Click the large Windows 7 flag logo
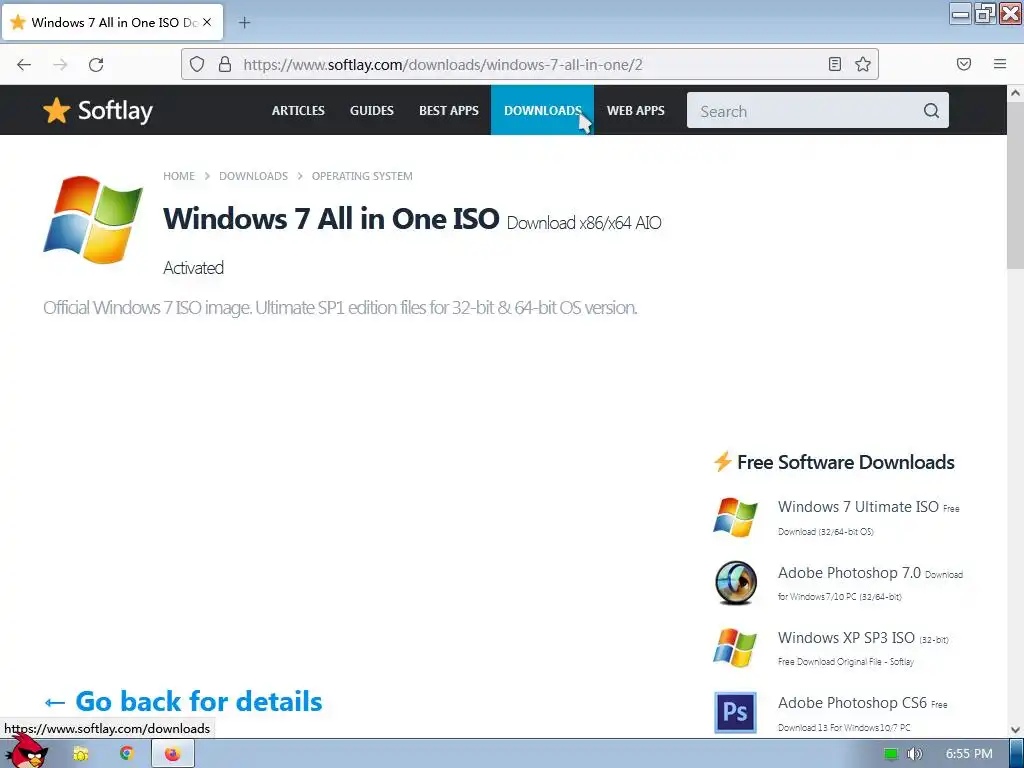This screenshot has width=1024, height=768. (x=93, y=219)
